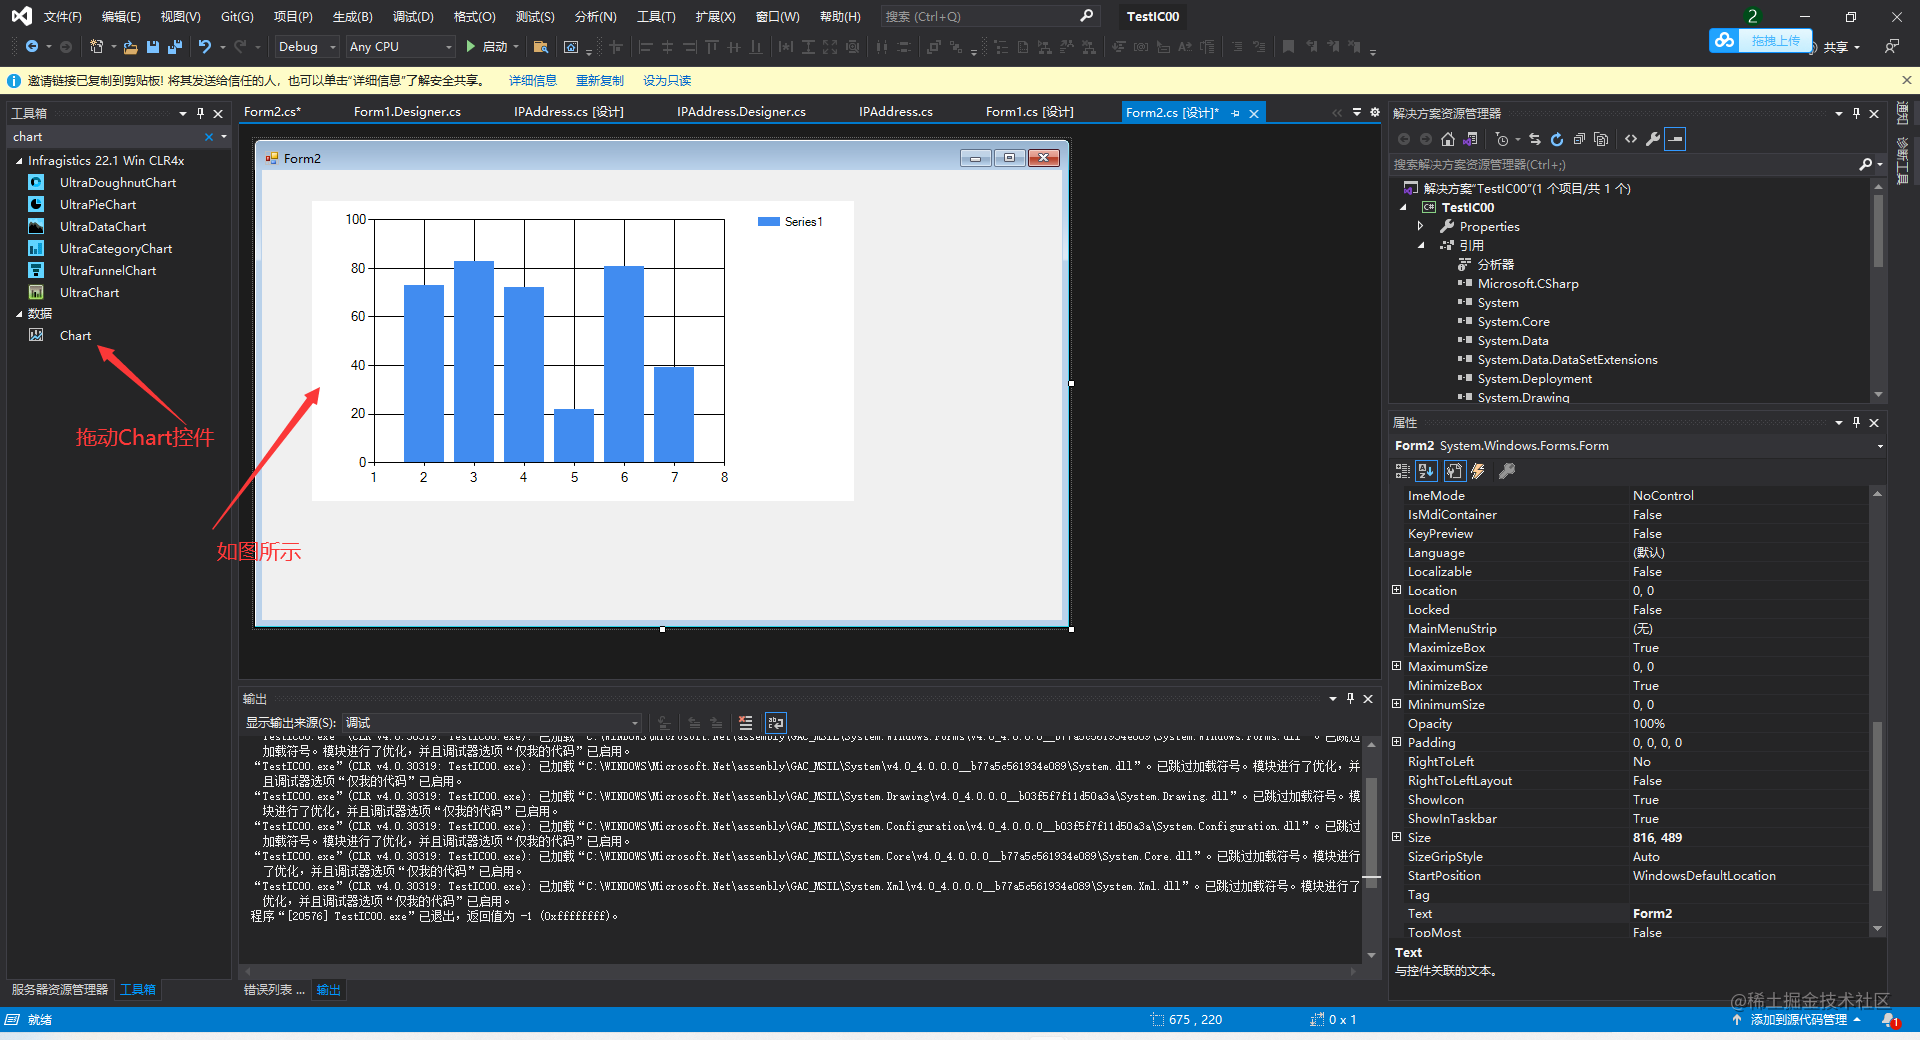Click the find in files folder icon
Image resolution: width=1920 pixels, height=1040 pixels.
[541, 47]
